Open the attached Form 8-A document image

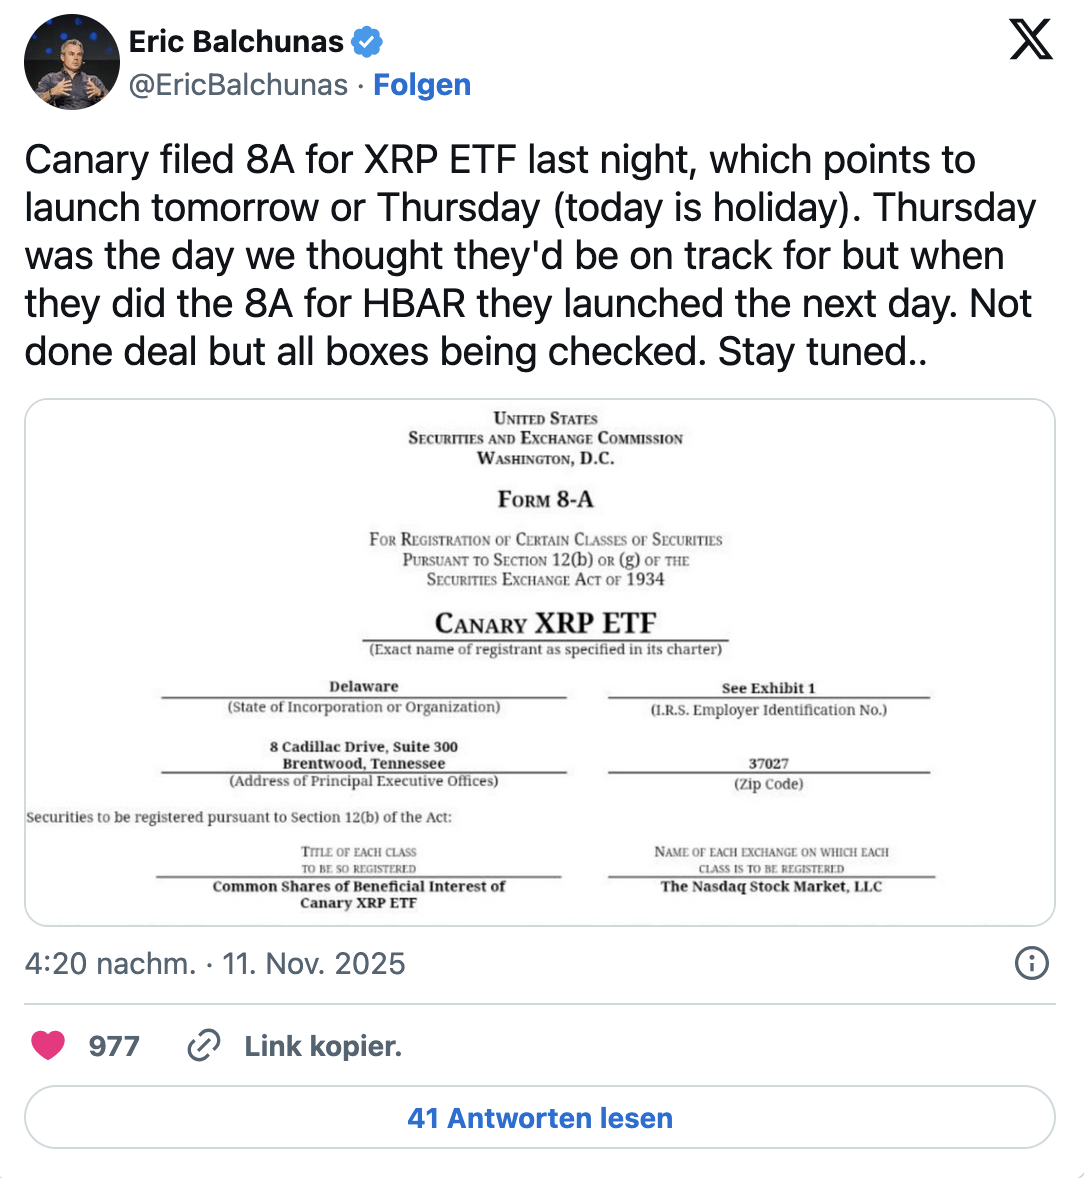(540, 662)
